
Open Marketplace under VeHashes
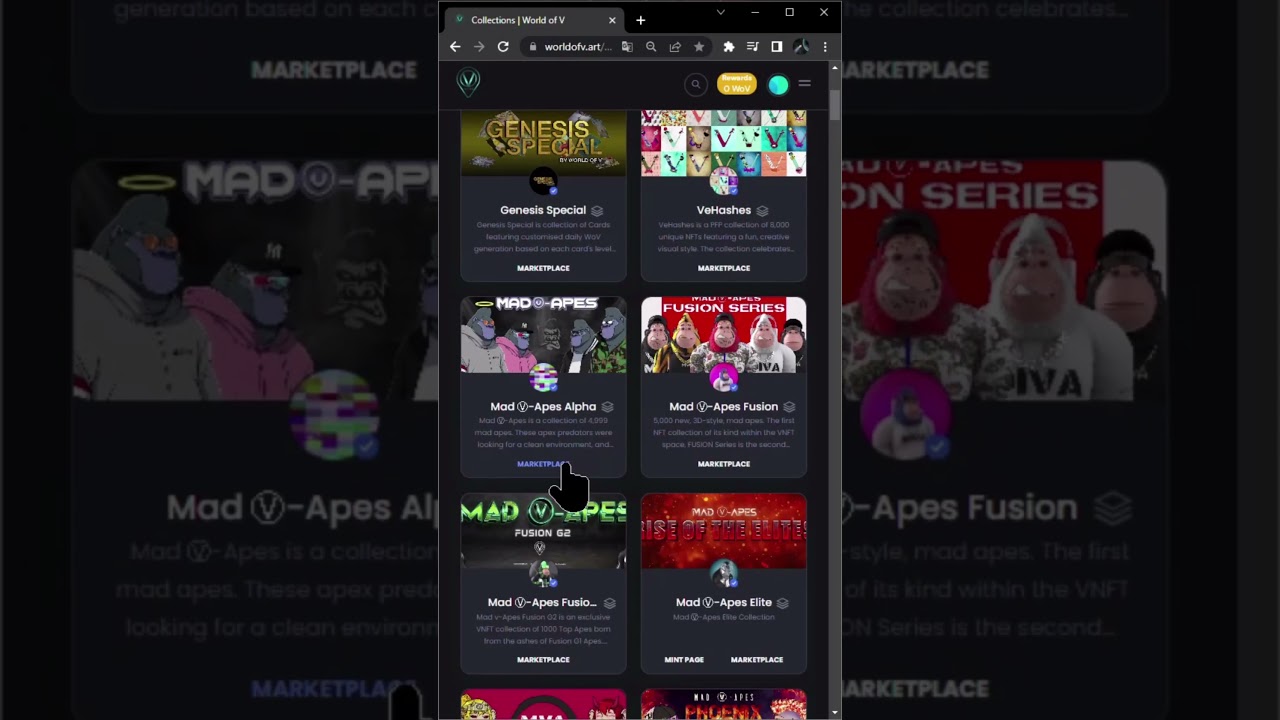tap(724, 268)
